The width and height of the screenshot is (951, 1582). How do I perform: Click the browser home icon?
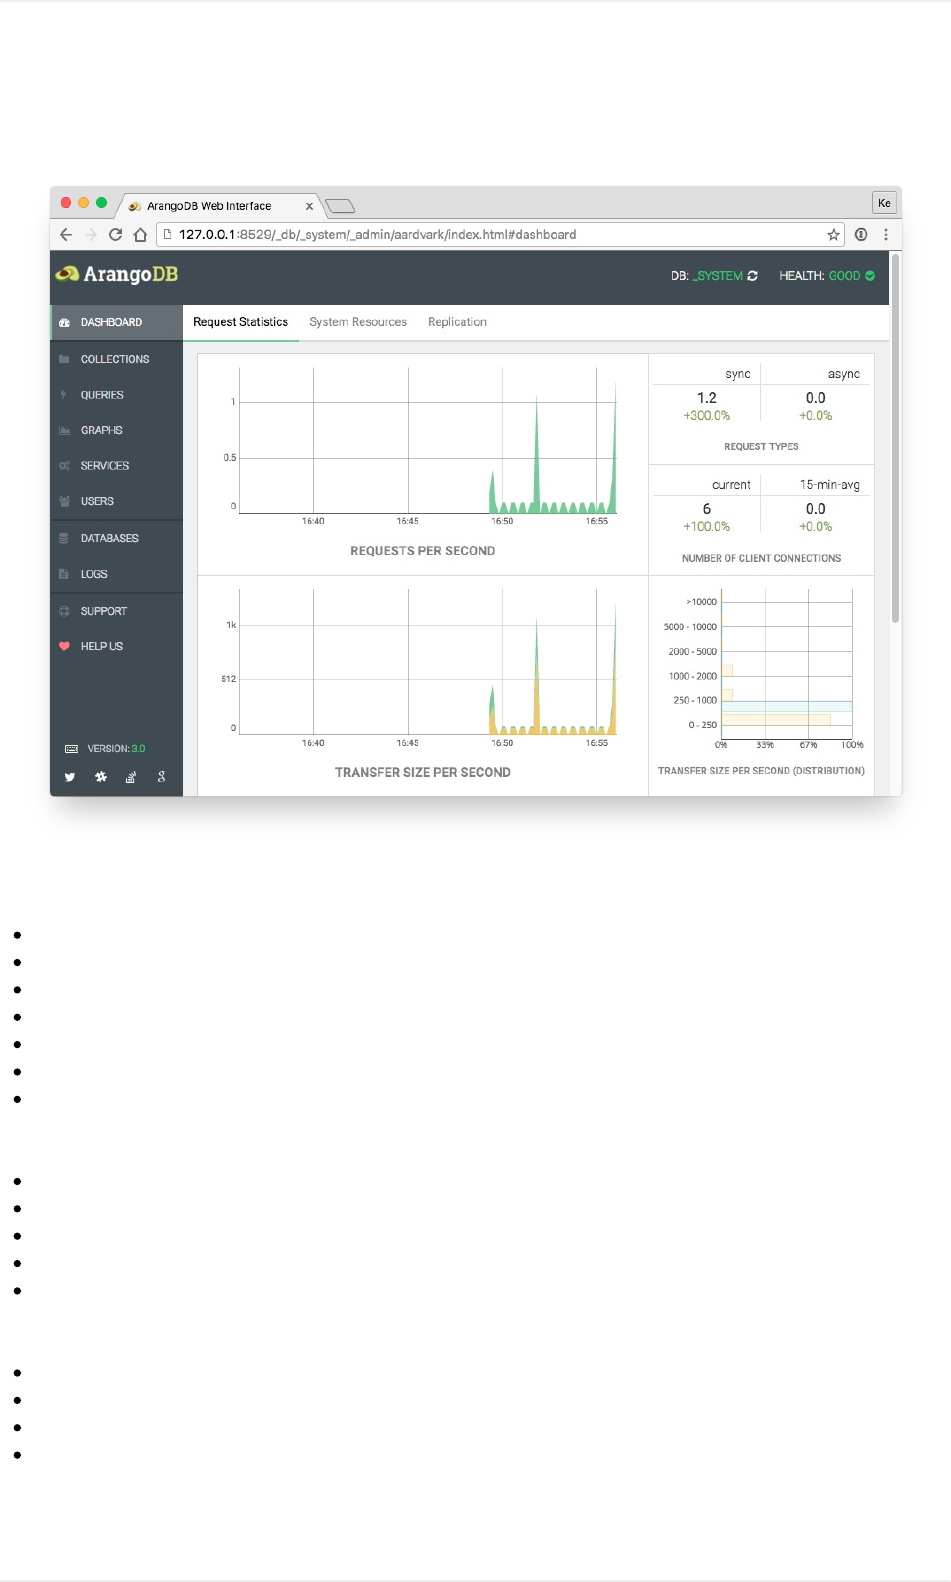click(140, 235)
